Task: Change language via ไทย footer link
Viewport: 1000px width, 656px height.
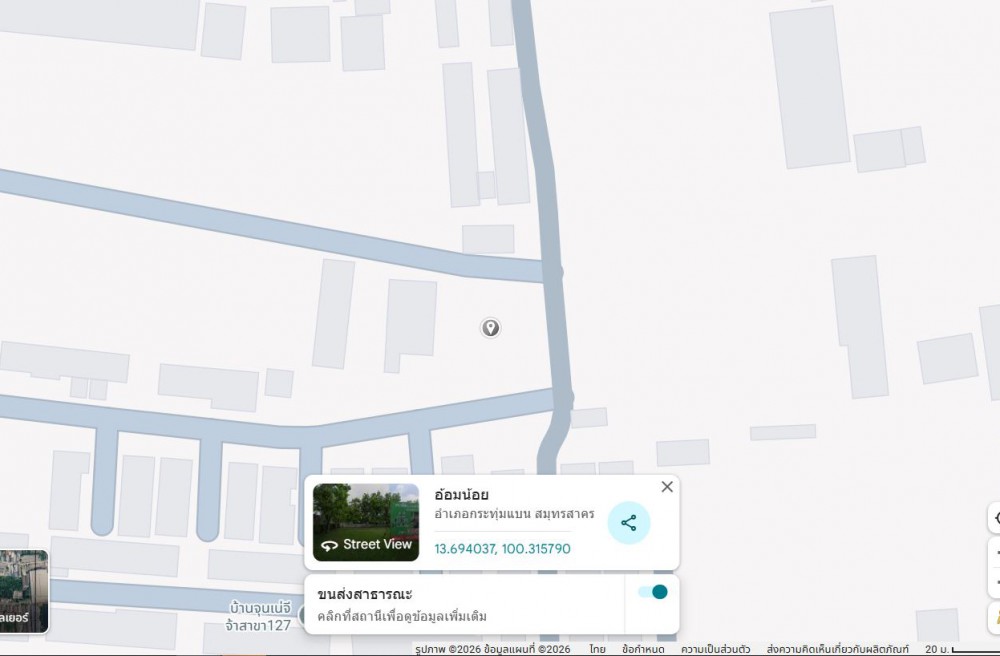Action: [x=597, y=649]
